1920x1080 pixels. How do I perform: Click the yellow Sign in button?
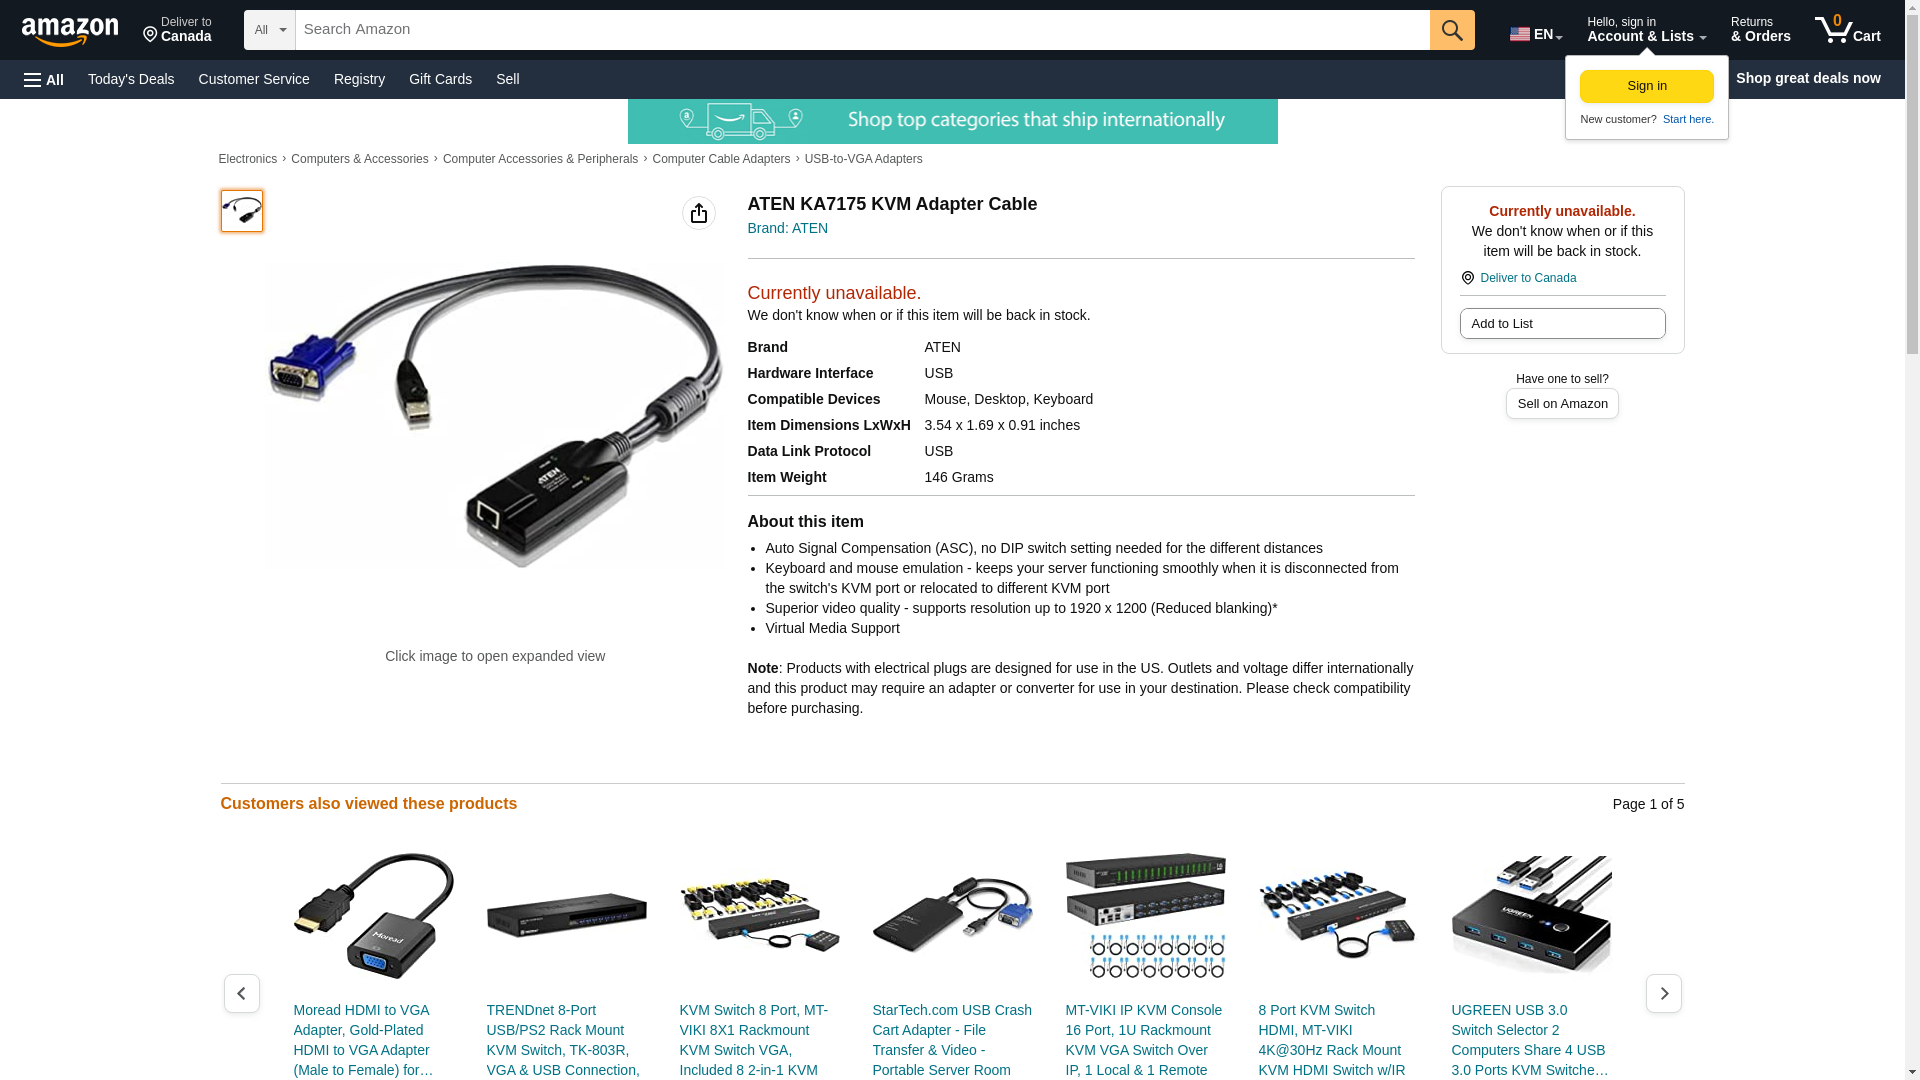1647,86
